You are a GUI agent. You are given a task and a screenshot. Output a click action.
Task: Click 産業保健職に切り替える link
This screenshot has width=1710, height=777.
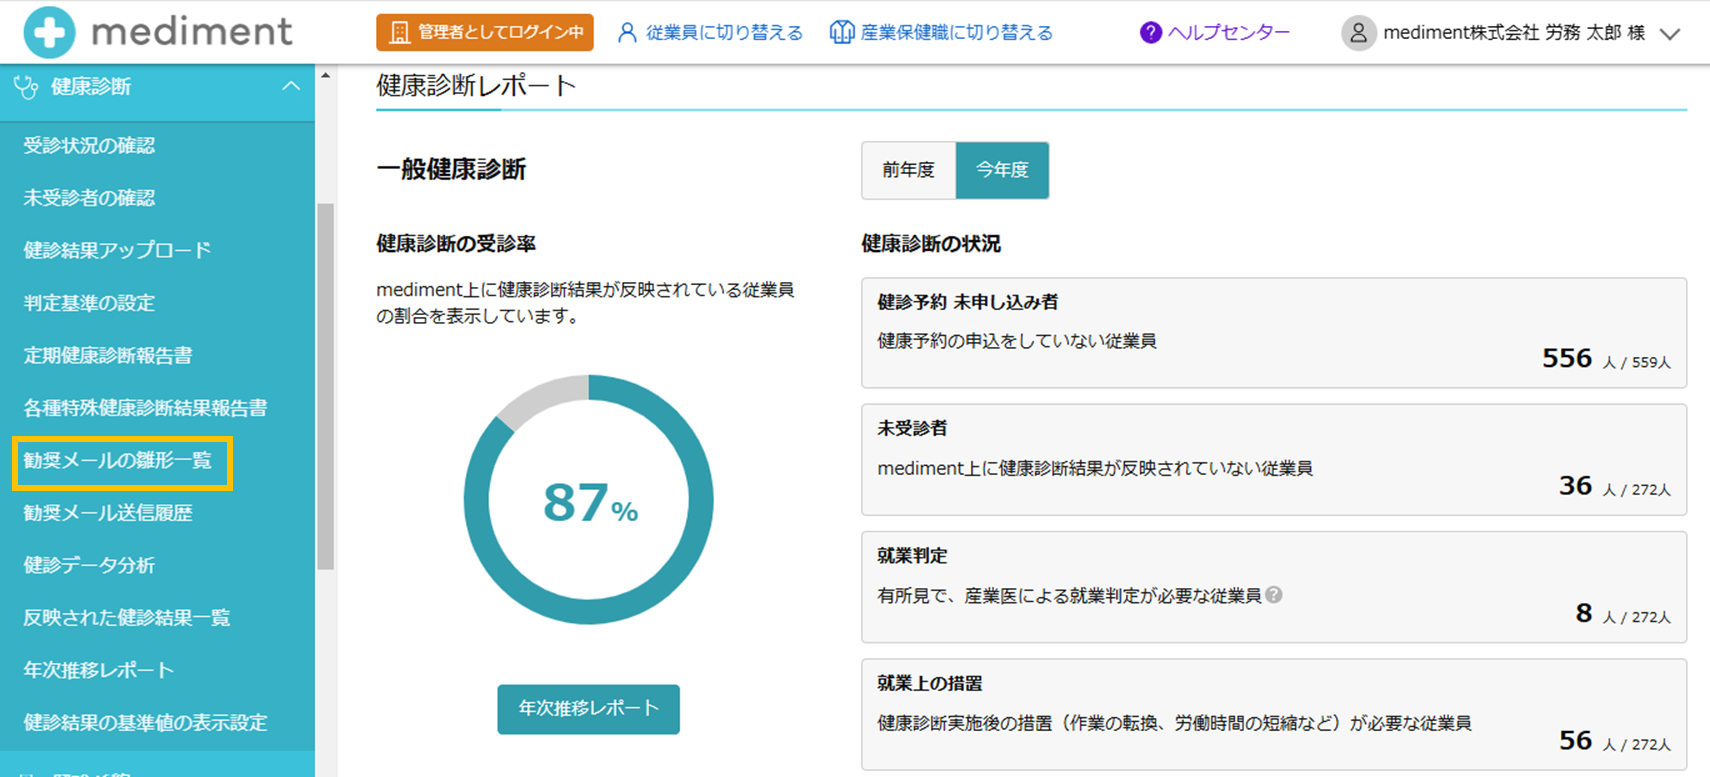pos(941,33)
